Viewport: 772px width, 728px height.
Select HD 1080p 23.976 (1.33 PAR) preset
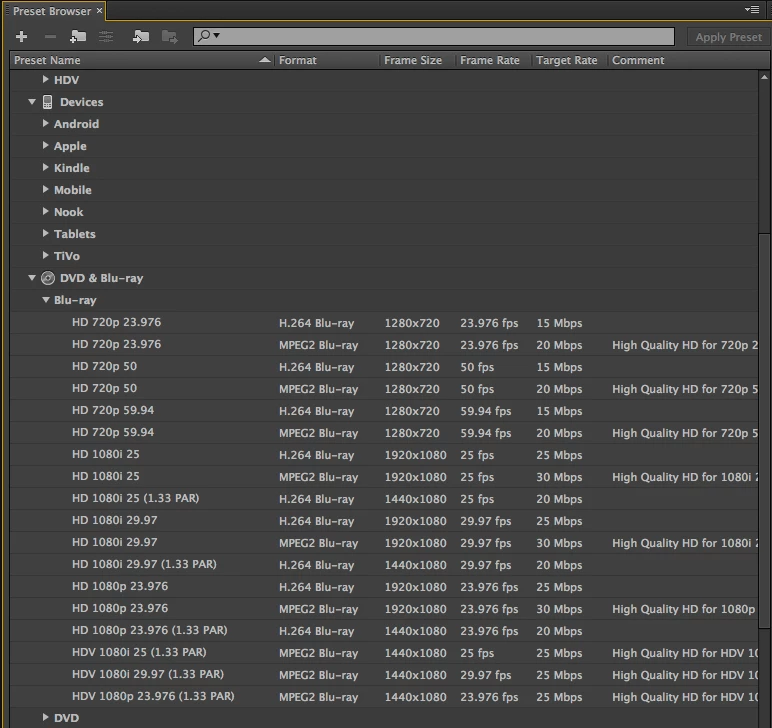(384, 631)
